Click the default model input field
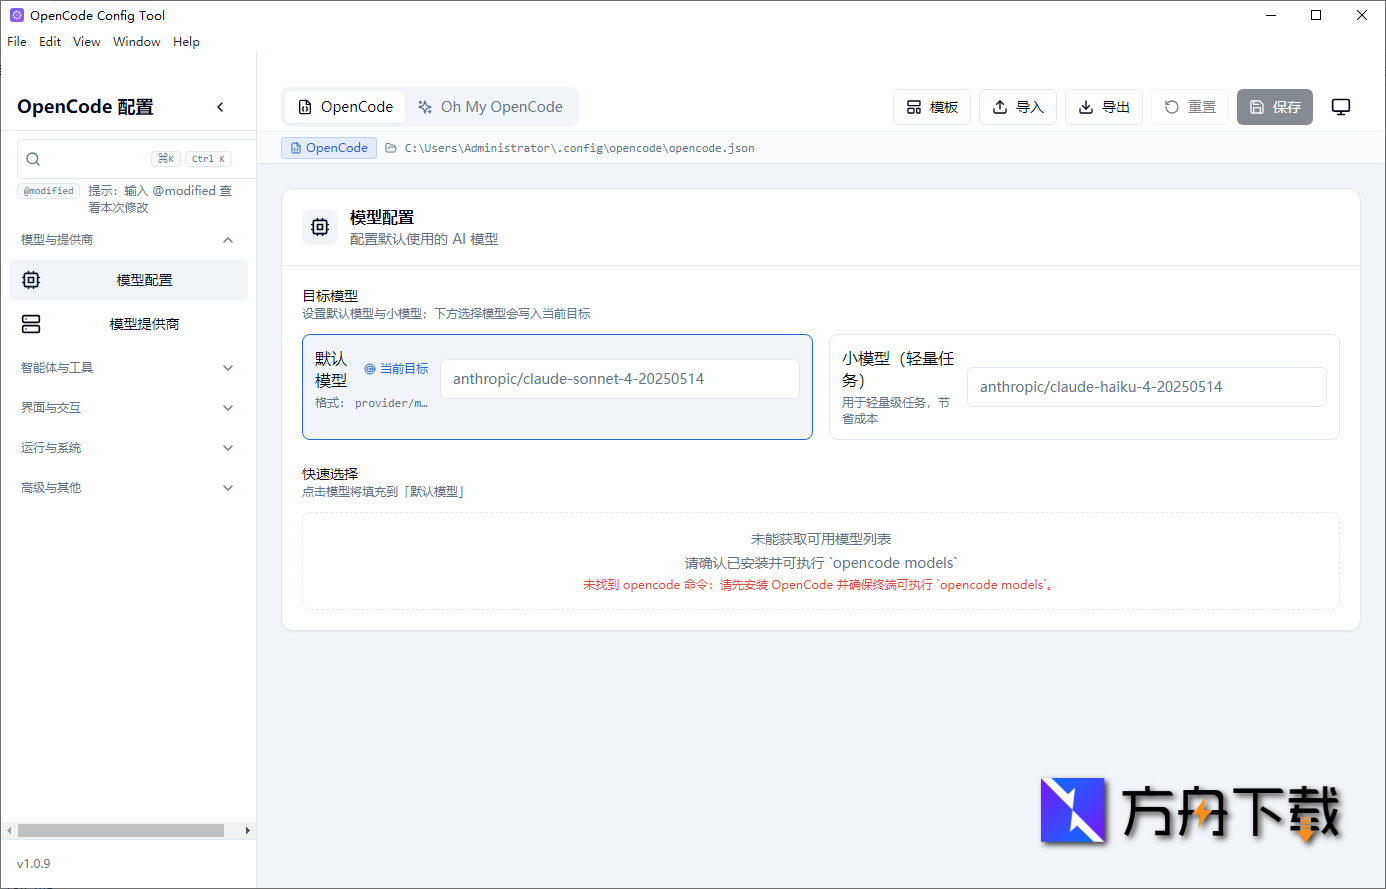Viewport: 1386px width, 889px height. click(x=620, y=378)
